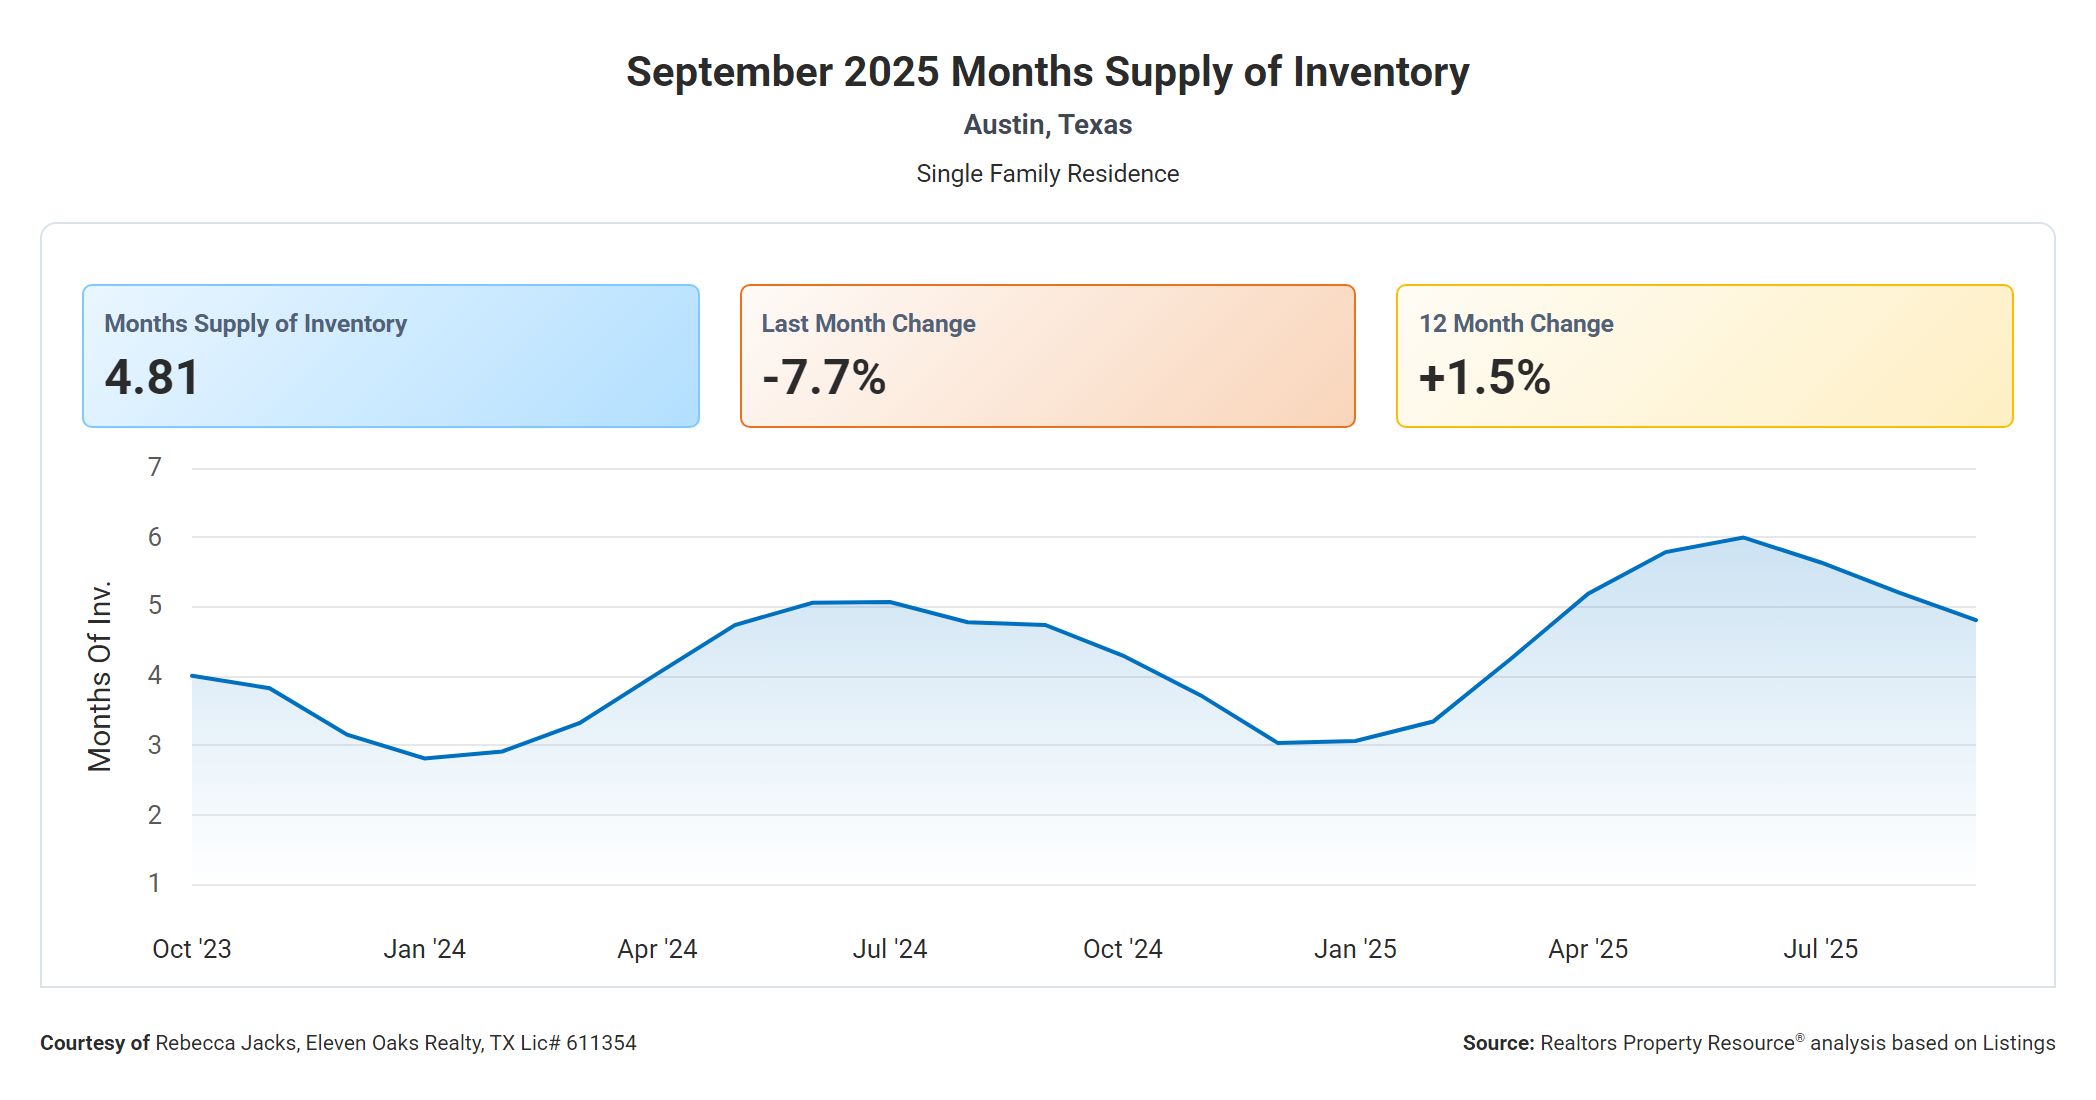Select the Apr '25 x-axis label
Screen dimensions: 2096x1100
1588,949
